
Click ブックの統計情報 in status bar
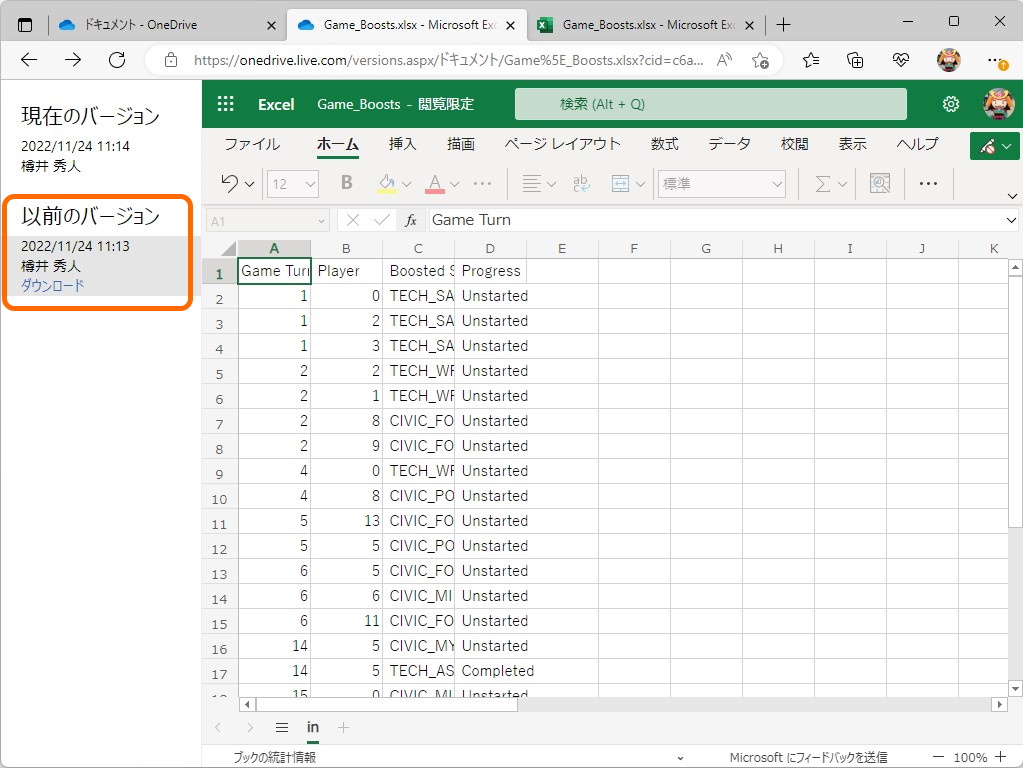(x=275, y=757)
